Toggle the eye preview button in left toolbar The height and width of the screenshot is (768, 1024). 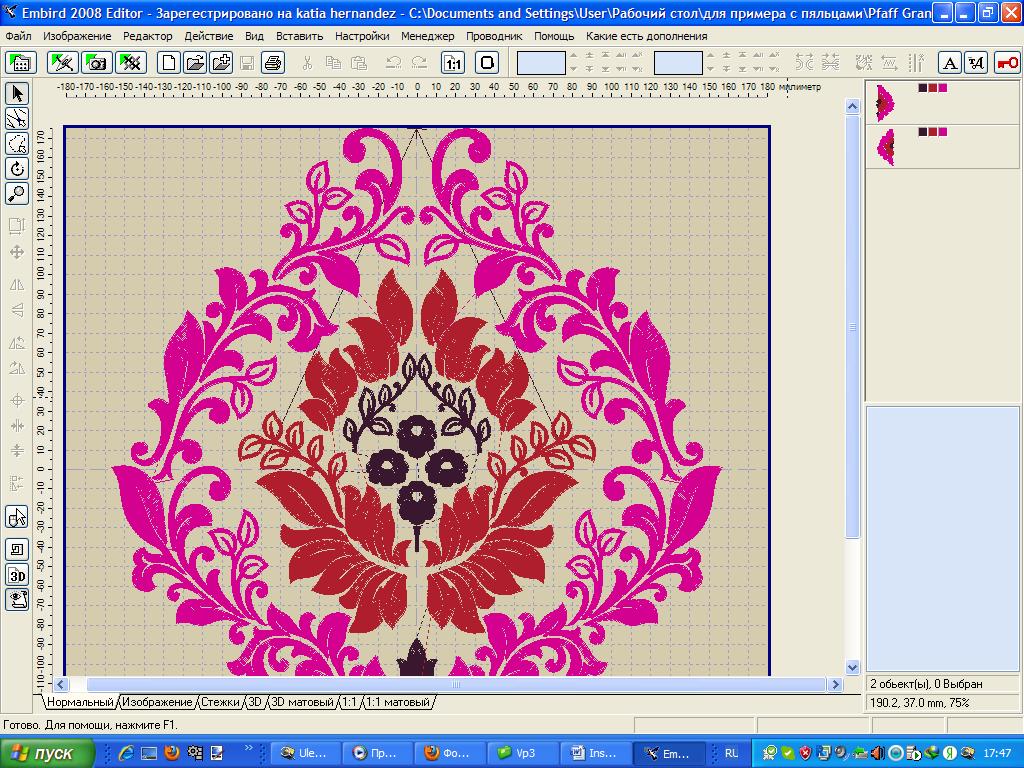[17, 599]
